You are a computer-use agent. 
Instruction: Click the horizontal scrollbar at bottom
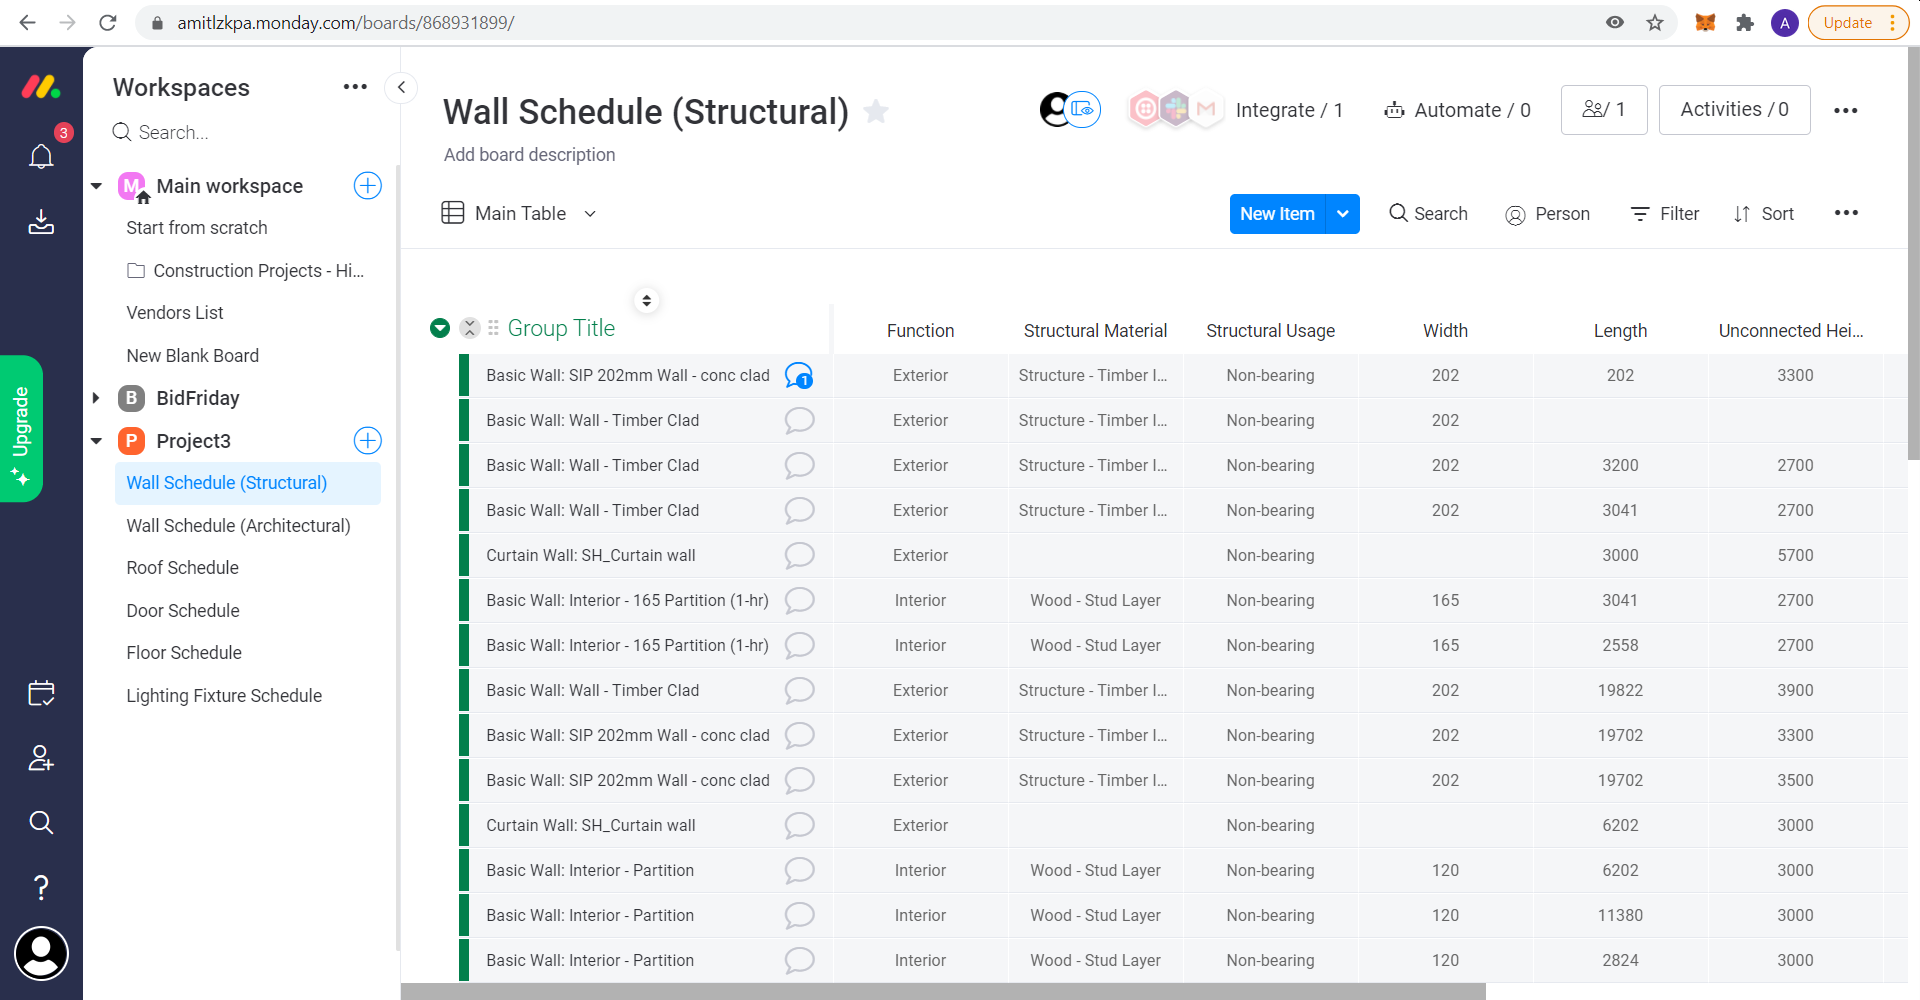943,991
